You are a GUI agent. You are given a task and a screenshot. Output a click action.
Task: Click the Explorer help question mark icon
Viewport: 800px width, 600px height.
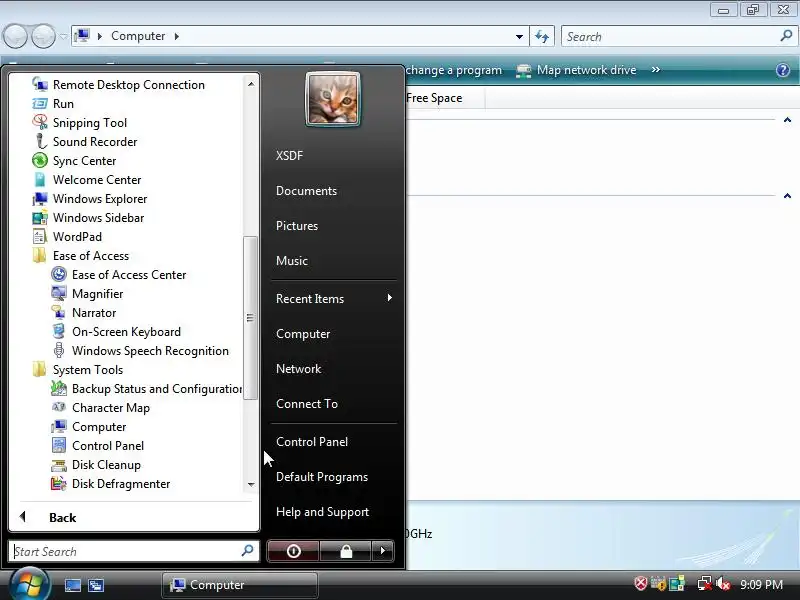783,70
